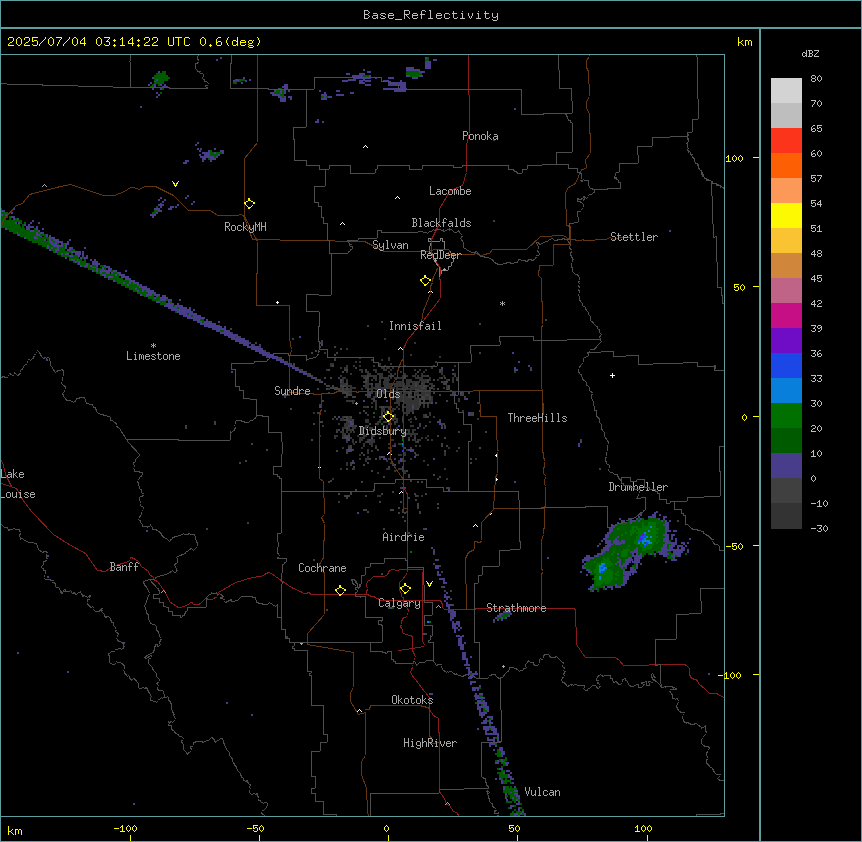Pick the red 65-60 dBZ legend swatch

tap(786, 140)
